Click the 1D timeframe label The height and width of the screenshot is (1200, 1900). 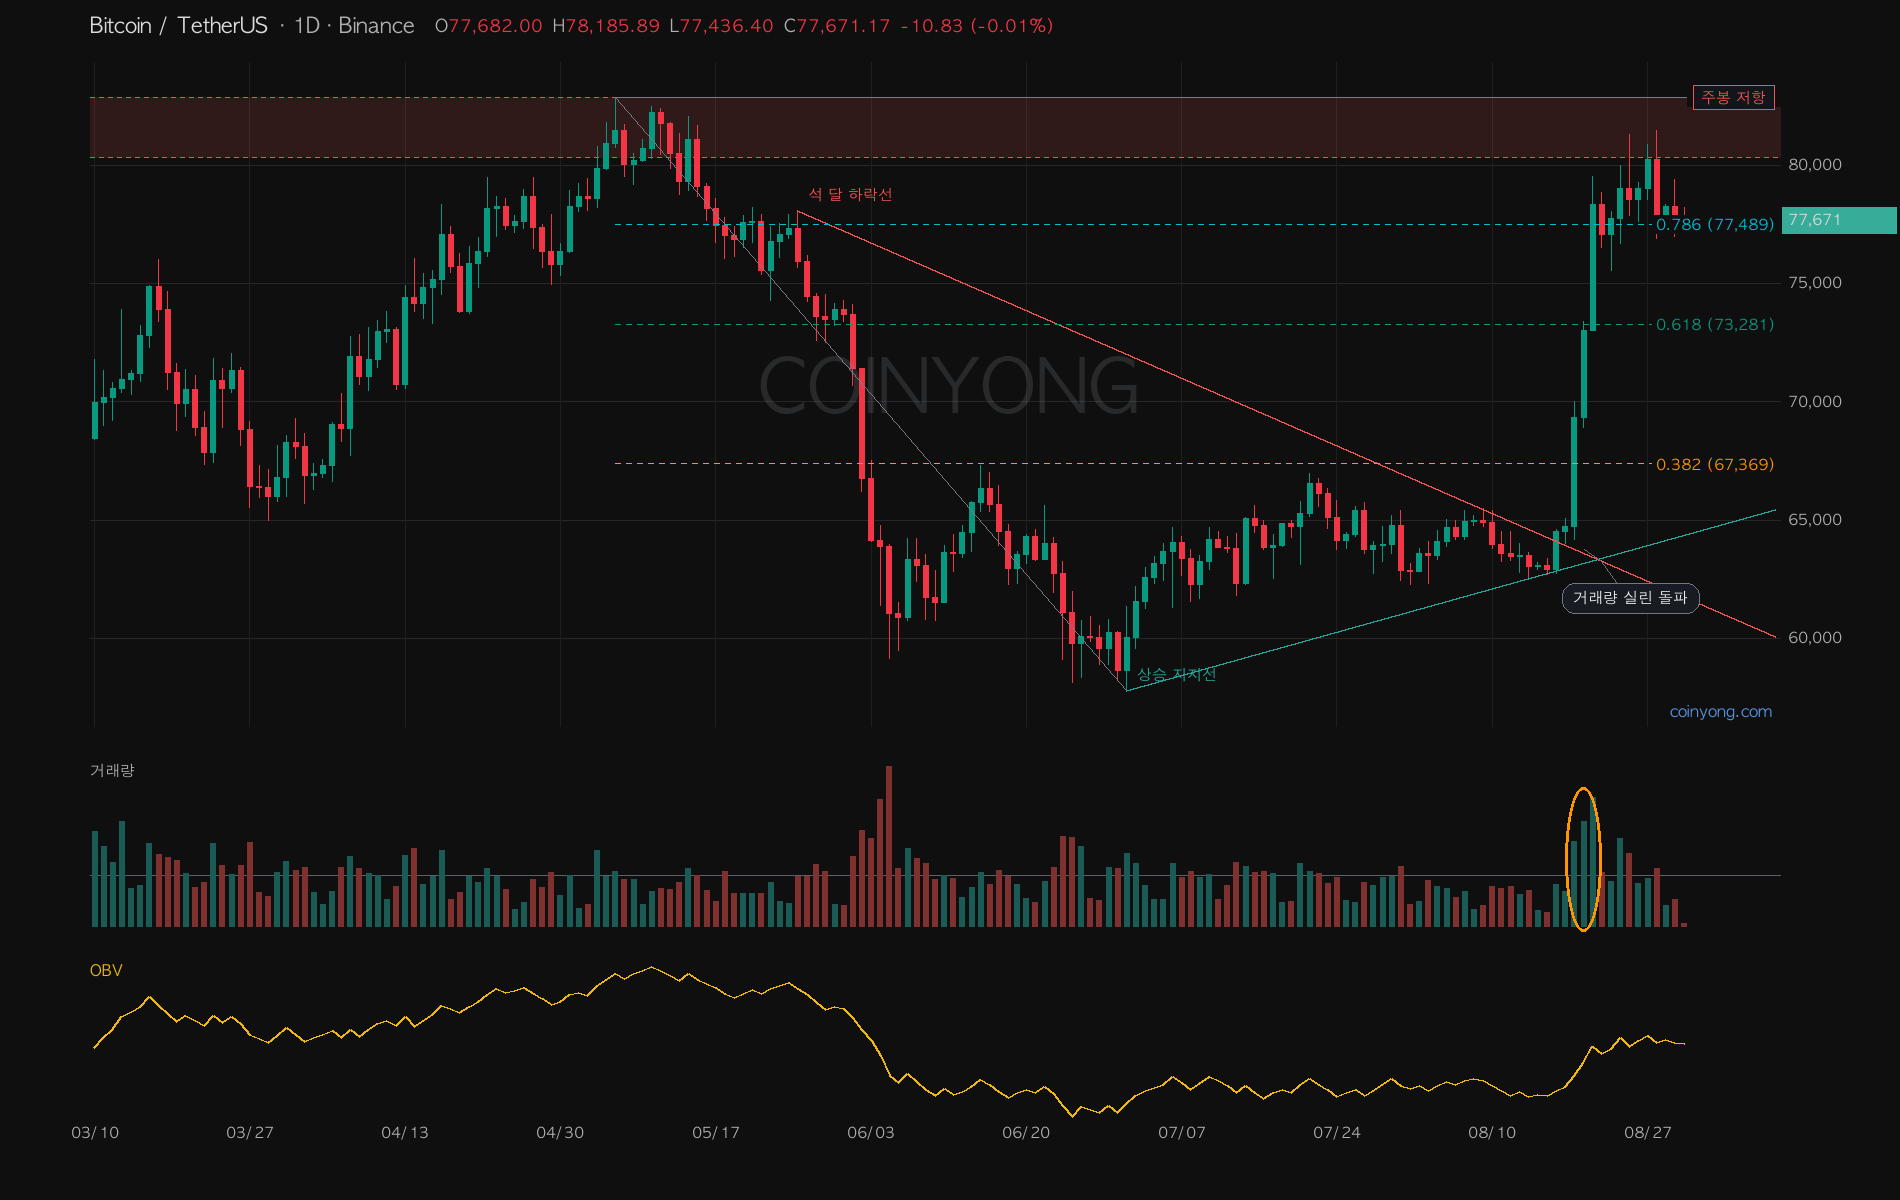pyautogui.click(x=306, y=26)
